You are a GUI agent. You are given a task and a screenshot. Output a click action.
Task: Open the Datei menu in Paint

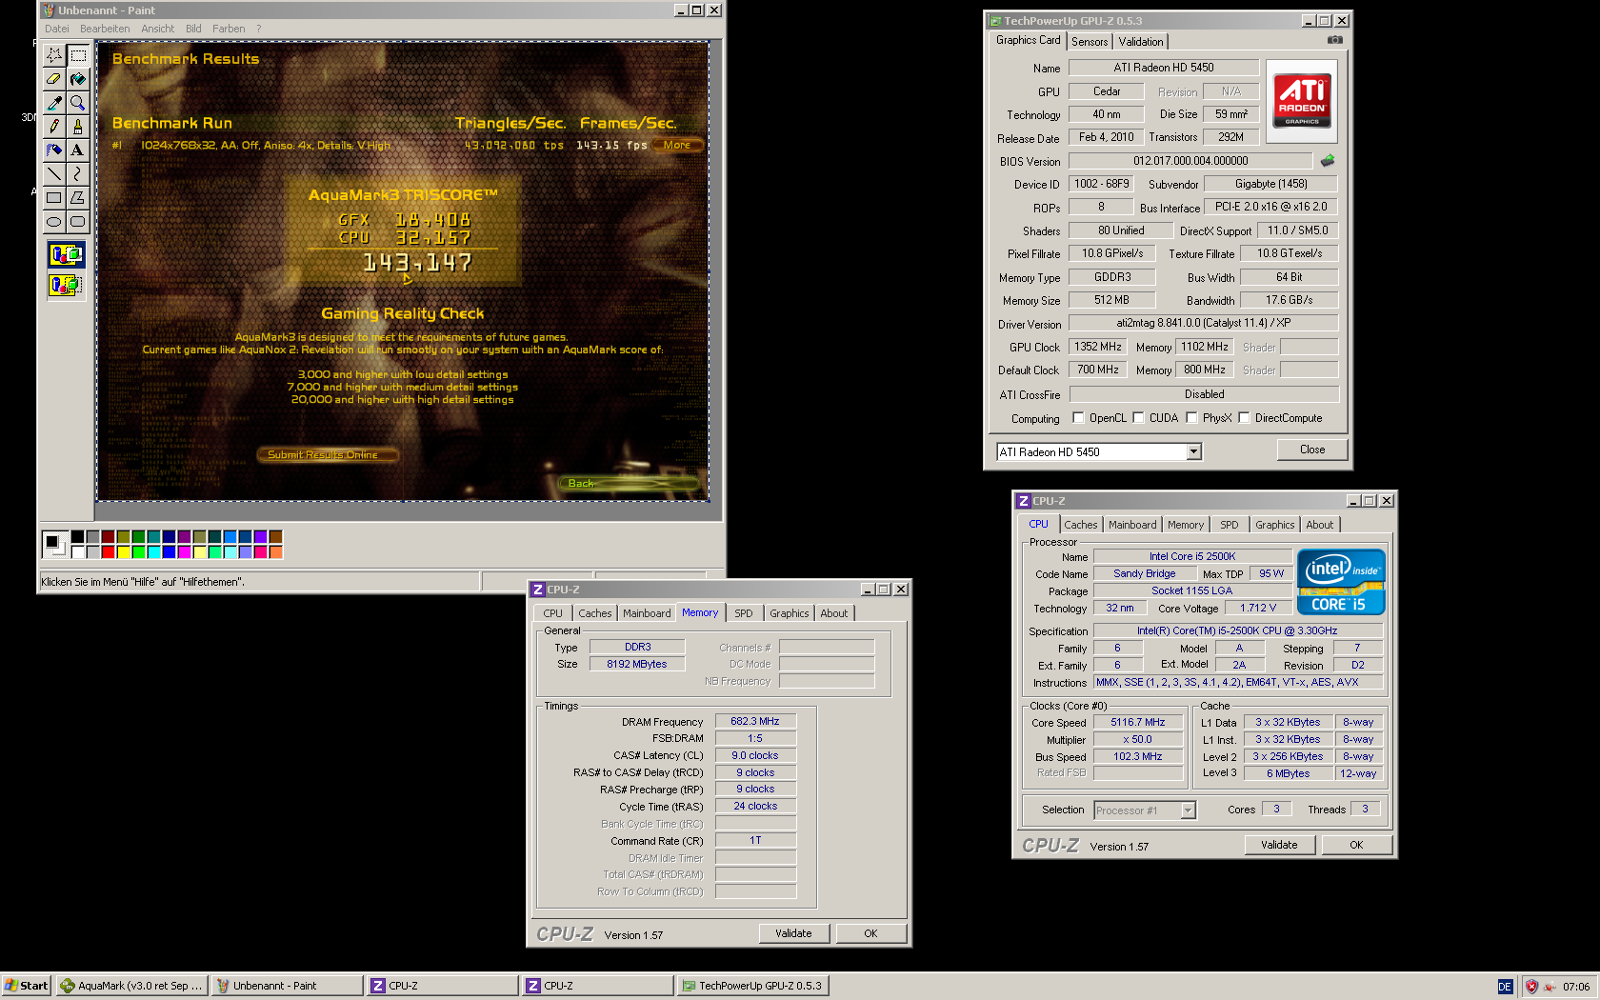click(x=57, y=29)
